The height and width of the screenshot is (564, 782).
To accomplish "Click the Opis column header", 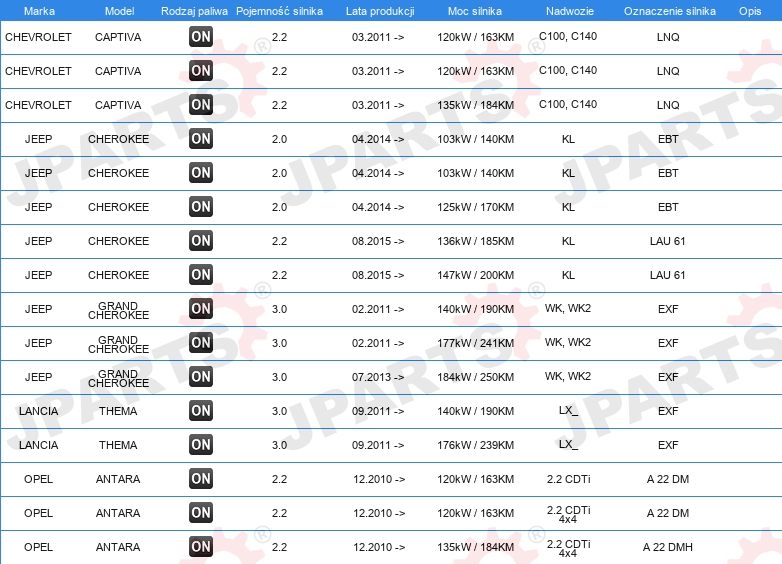I will tap(750, 11).
